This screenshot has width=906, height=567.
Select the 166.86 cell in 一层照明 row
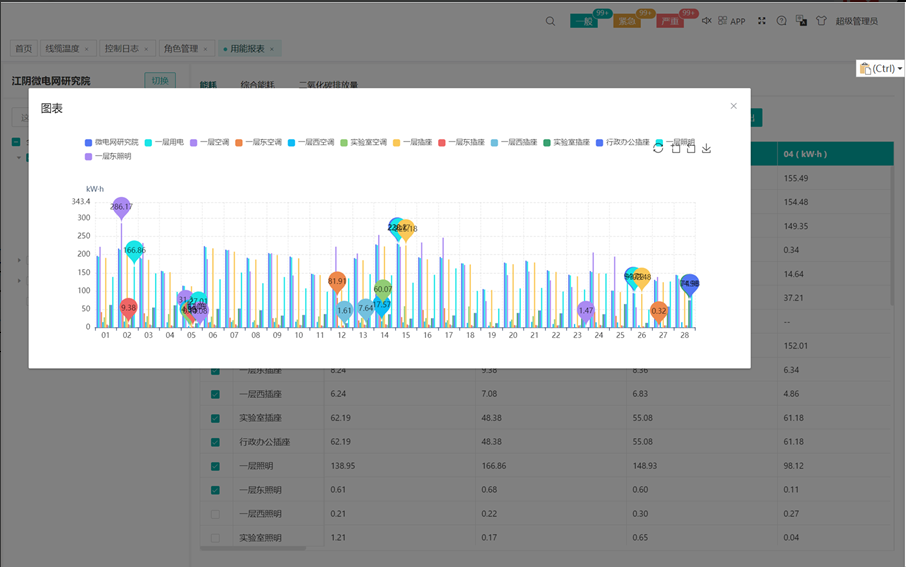tap(493, 466)
